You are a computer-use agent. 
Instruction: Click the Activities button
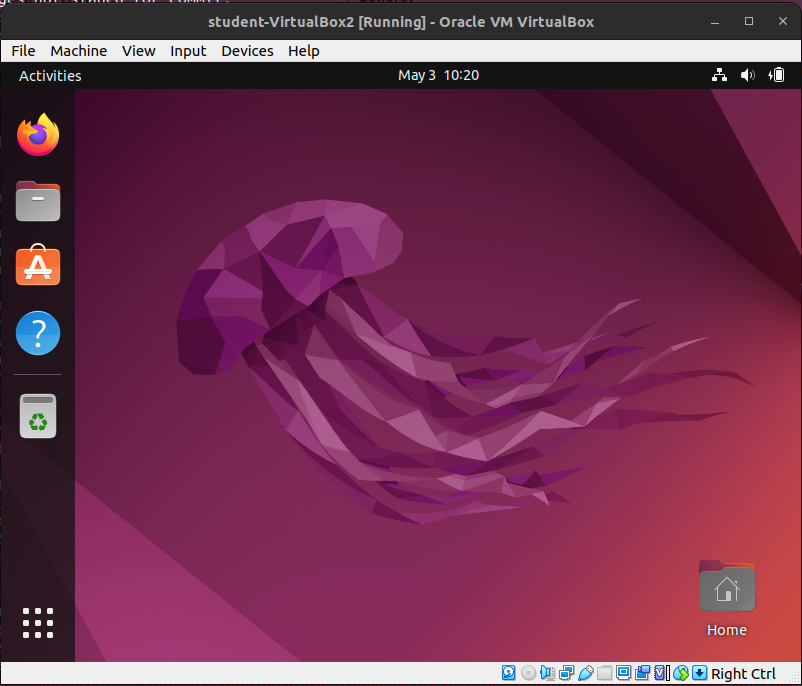50,76
